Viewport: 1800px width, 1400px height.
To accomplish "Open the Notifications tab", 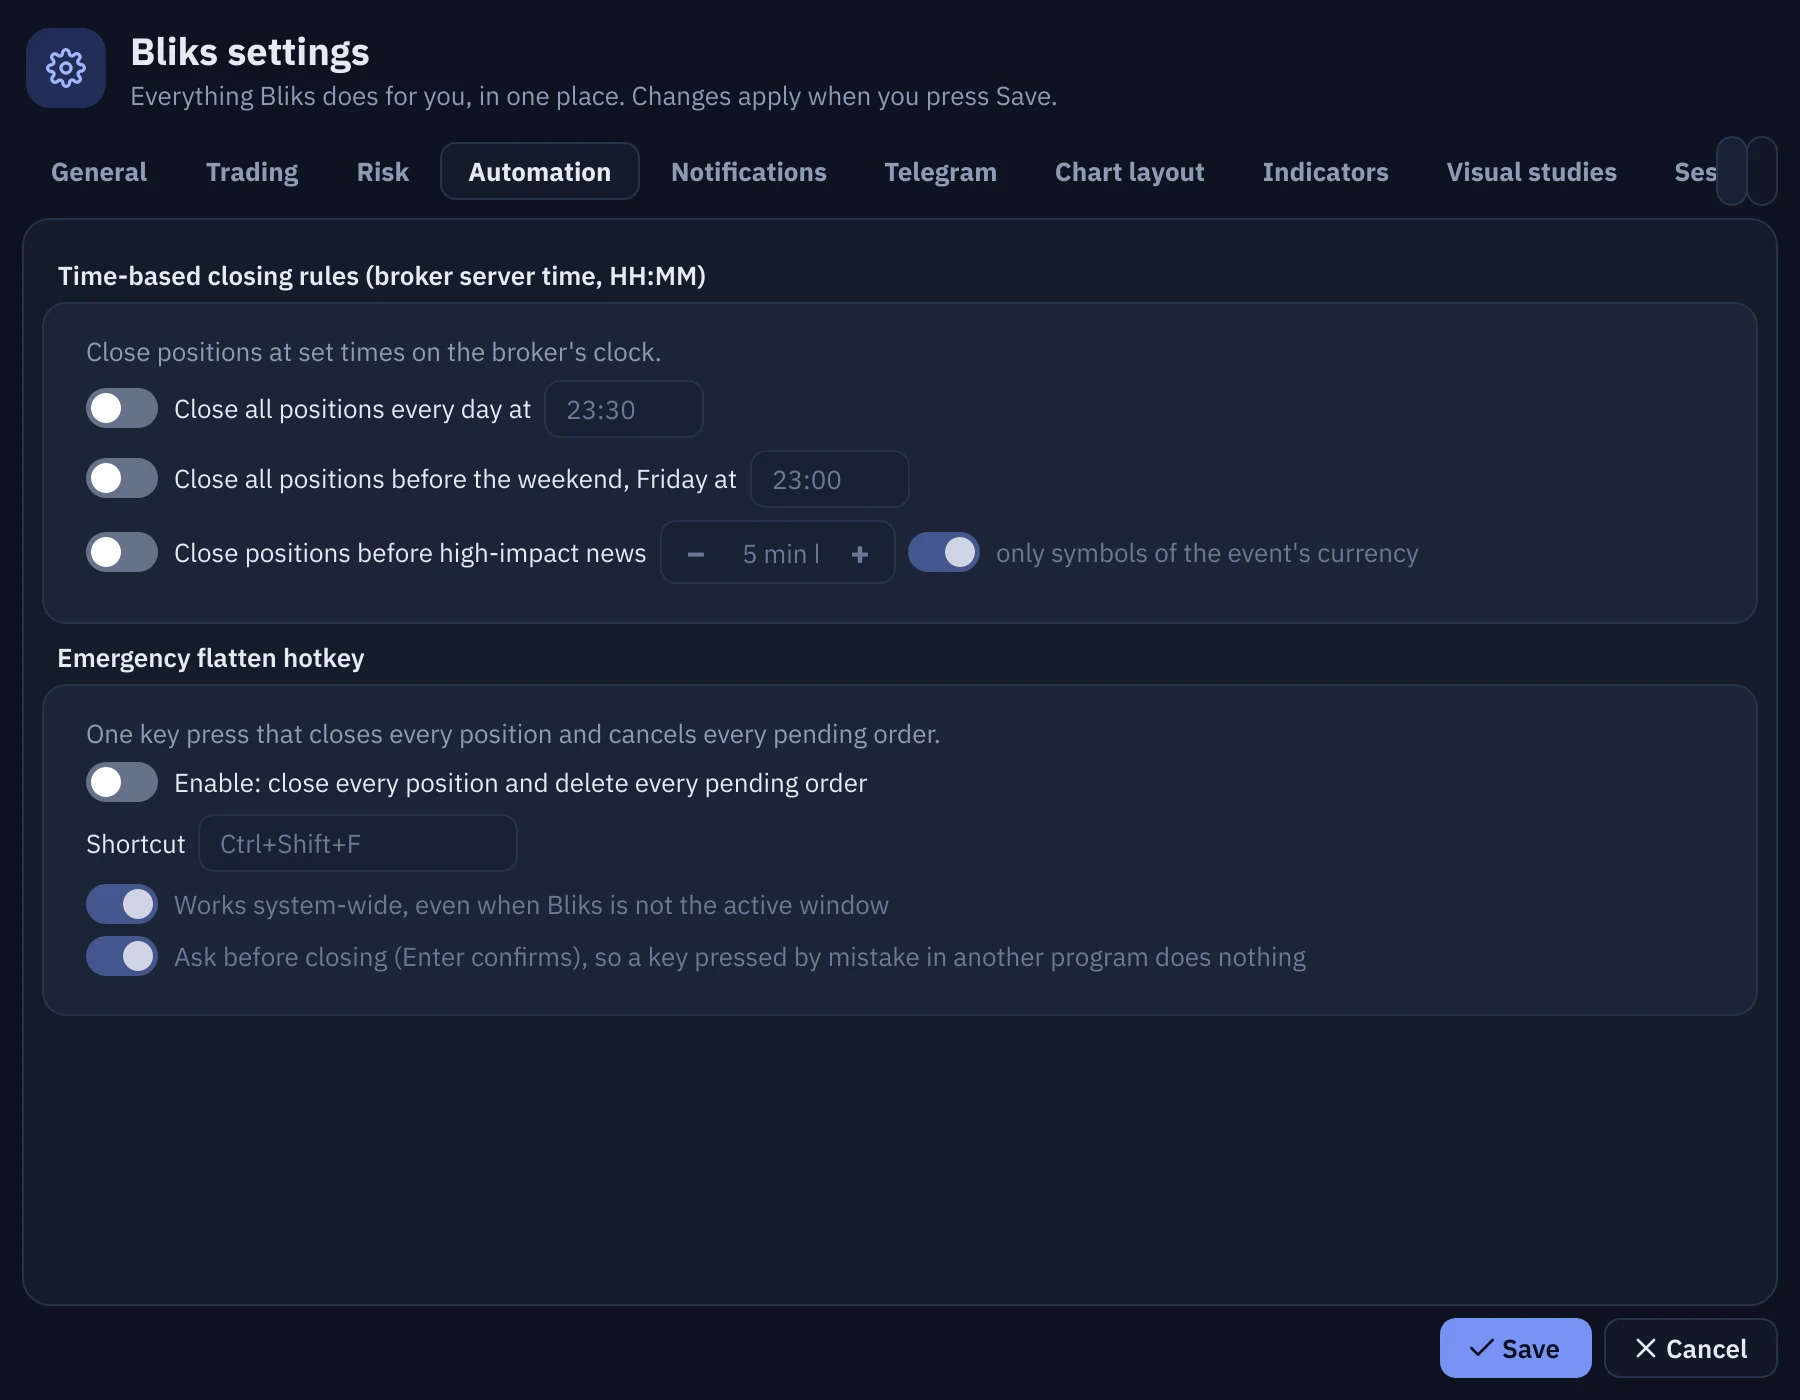I will pyautogui.click(x=749, y=172).
